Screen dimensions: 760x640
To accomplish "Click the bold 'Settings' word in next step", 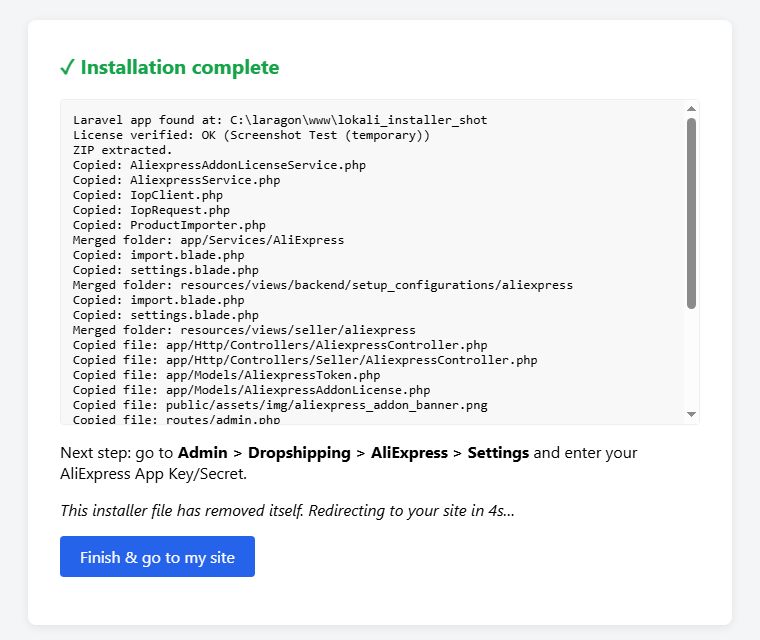I will (498, 453).
